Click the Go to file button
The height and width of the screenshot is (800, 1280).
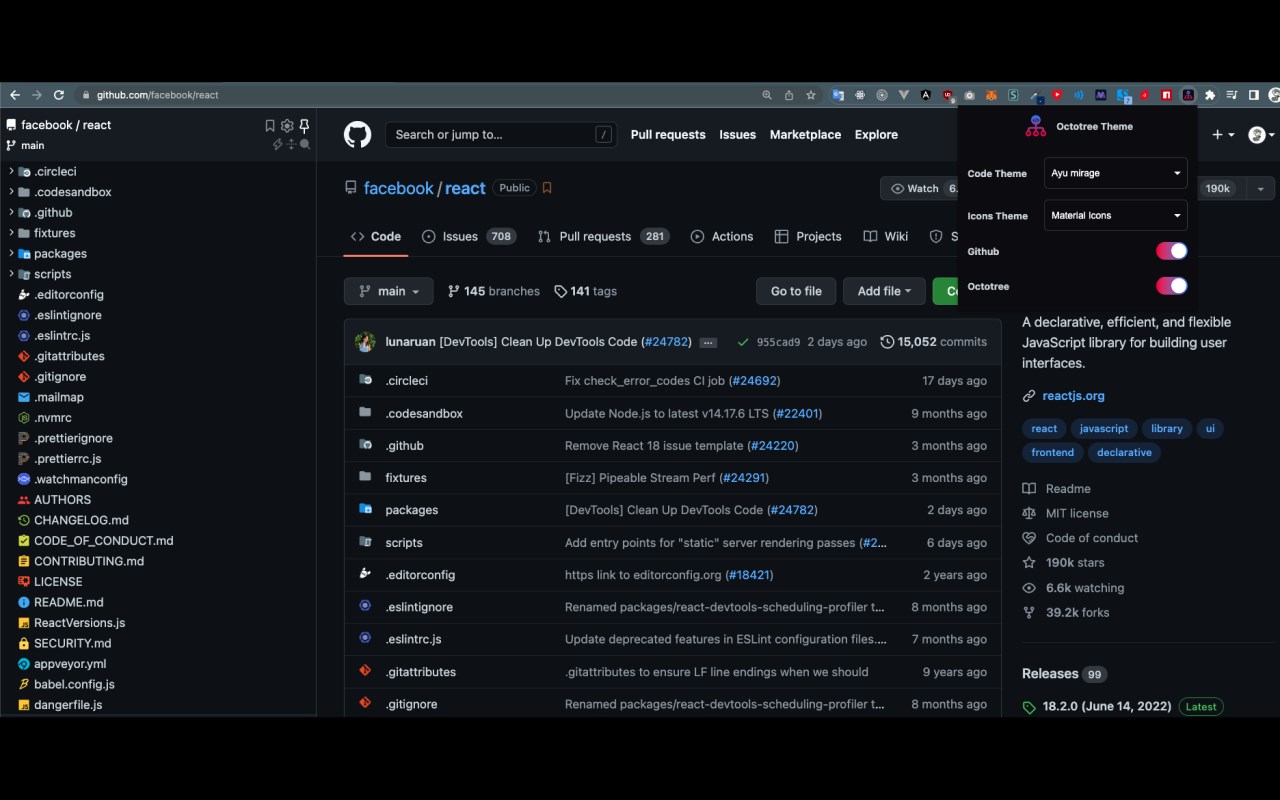(x=796, y=291)
